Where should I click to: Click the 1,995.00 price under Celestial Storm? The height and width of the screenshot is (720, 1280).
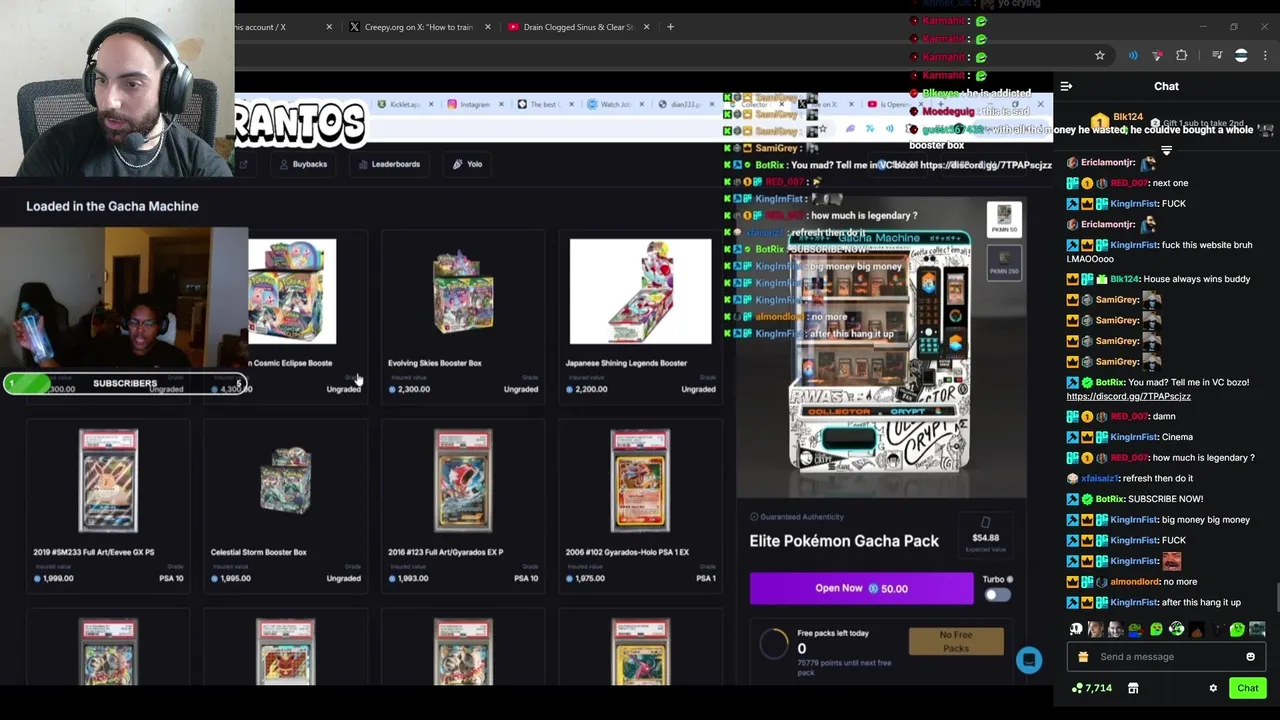tap(231, 578)
